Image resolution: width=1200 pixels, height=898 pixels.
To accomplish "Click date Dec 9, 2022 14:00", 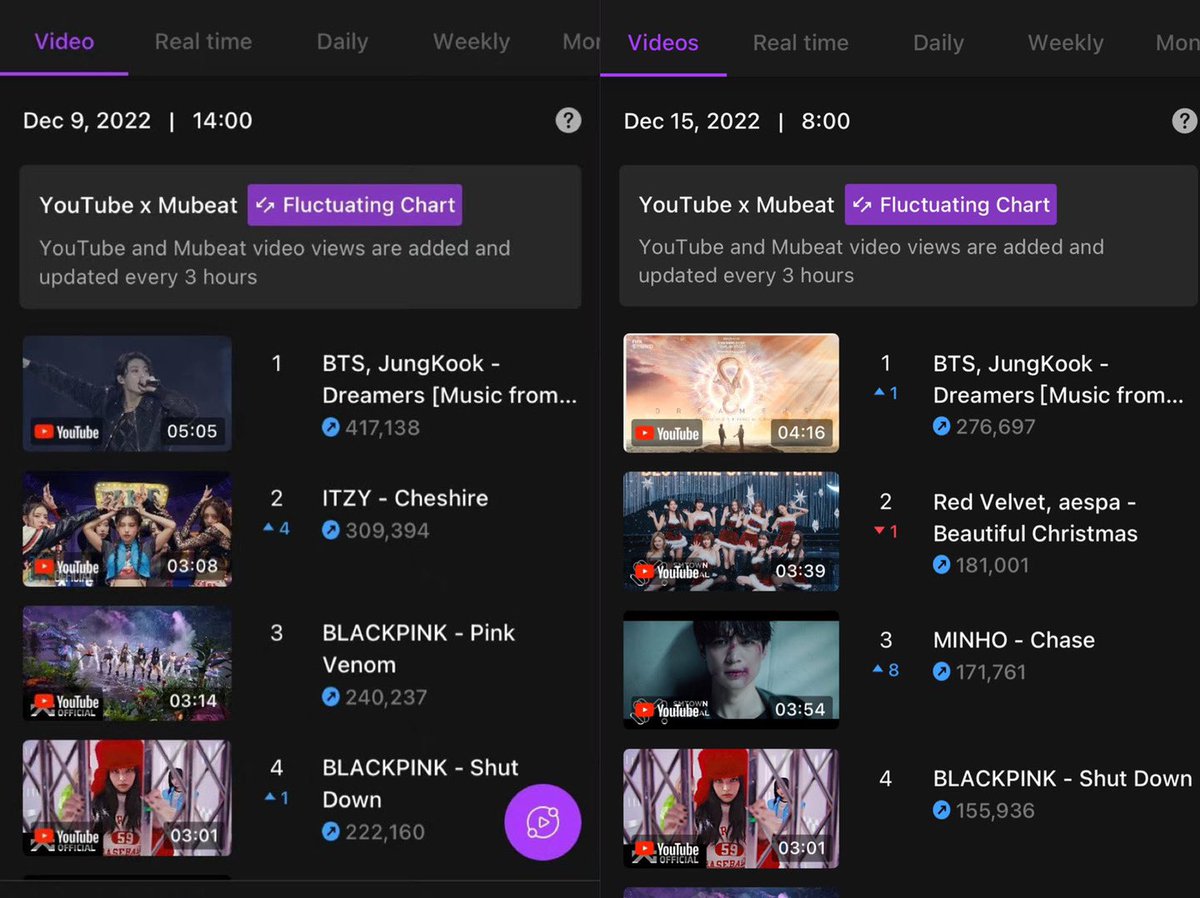I will click(138, 121).
